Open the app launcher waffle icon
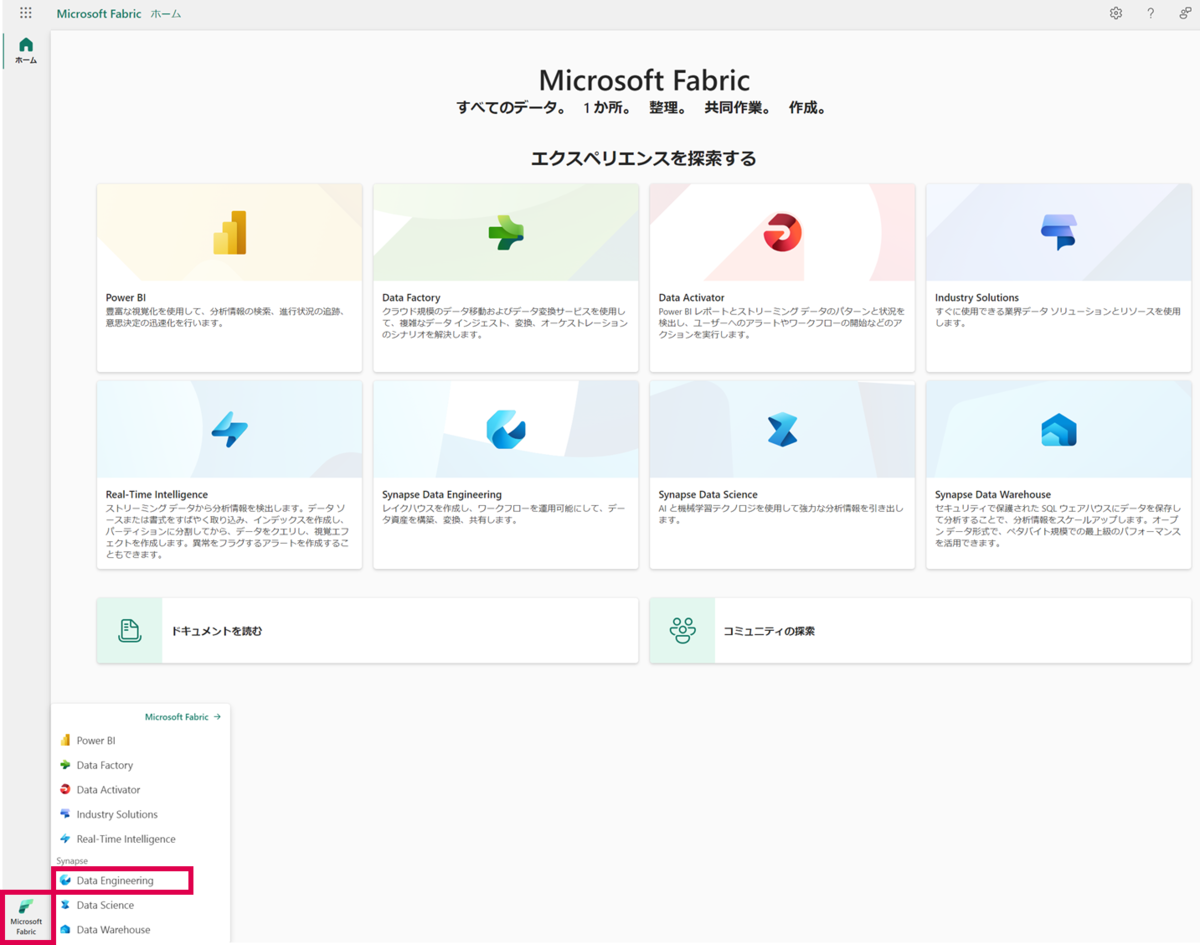 click(26, 13)
